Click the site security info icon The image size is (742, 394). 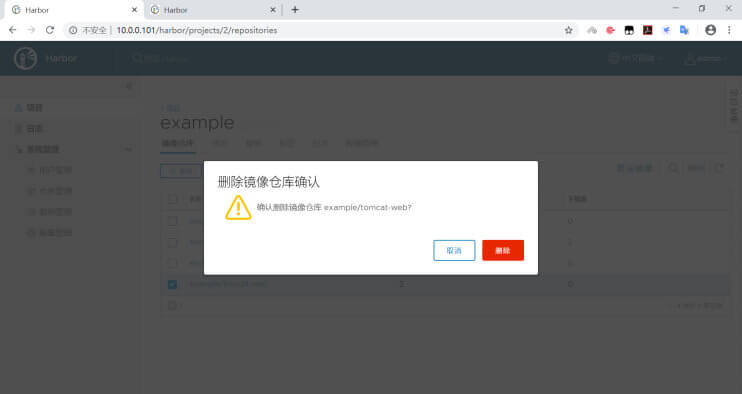point(73,30)
